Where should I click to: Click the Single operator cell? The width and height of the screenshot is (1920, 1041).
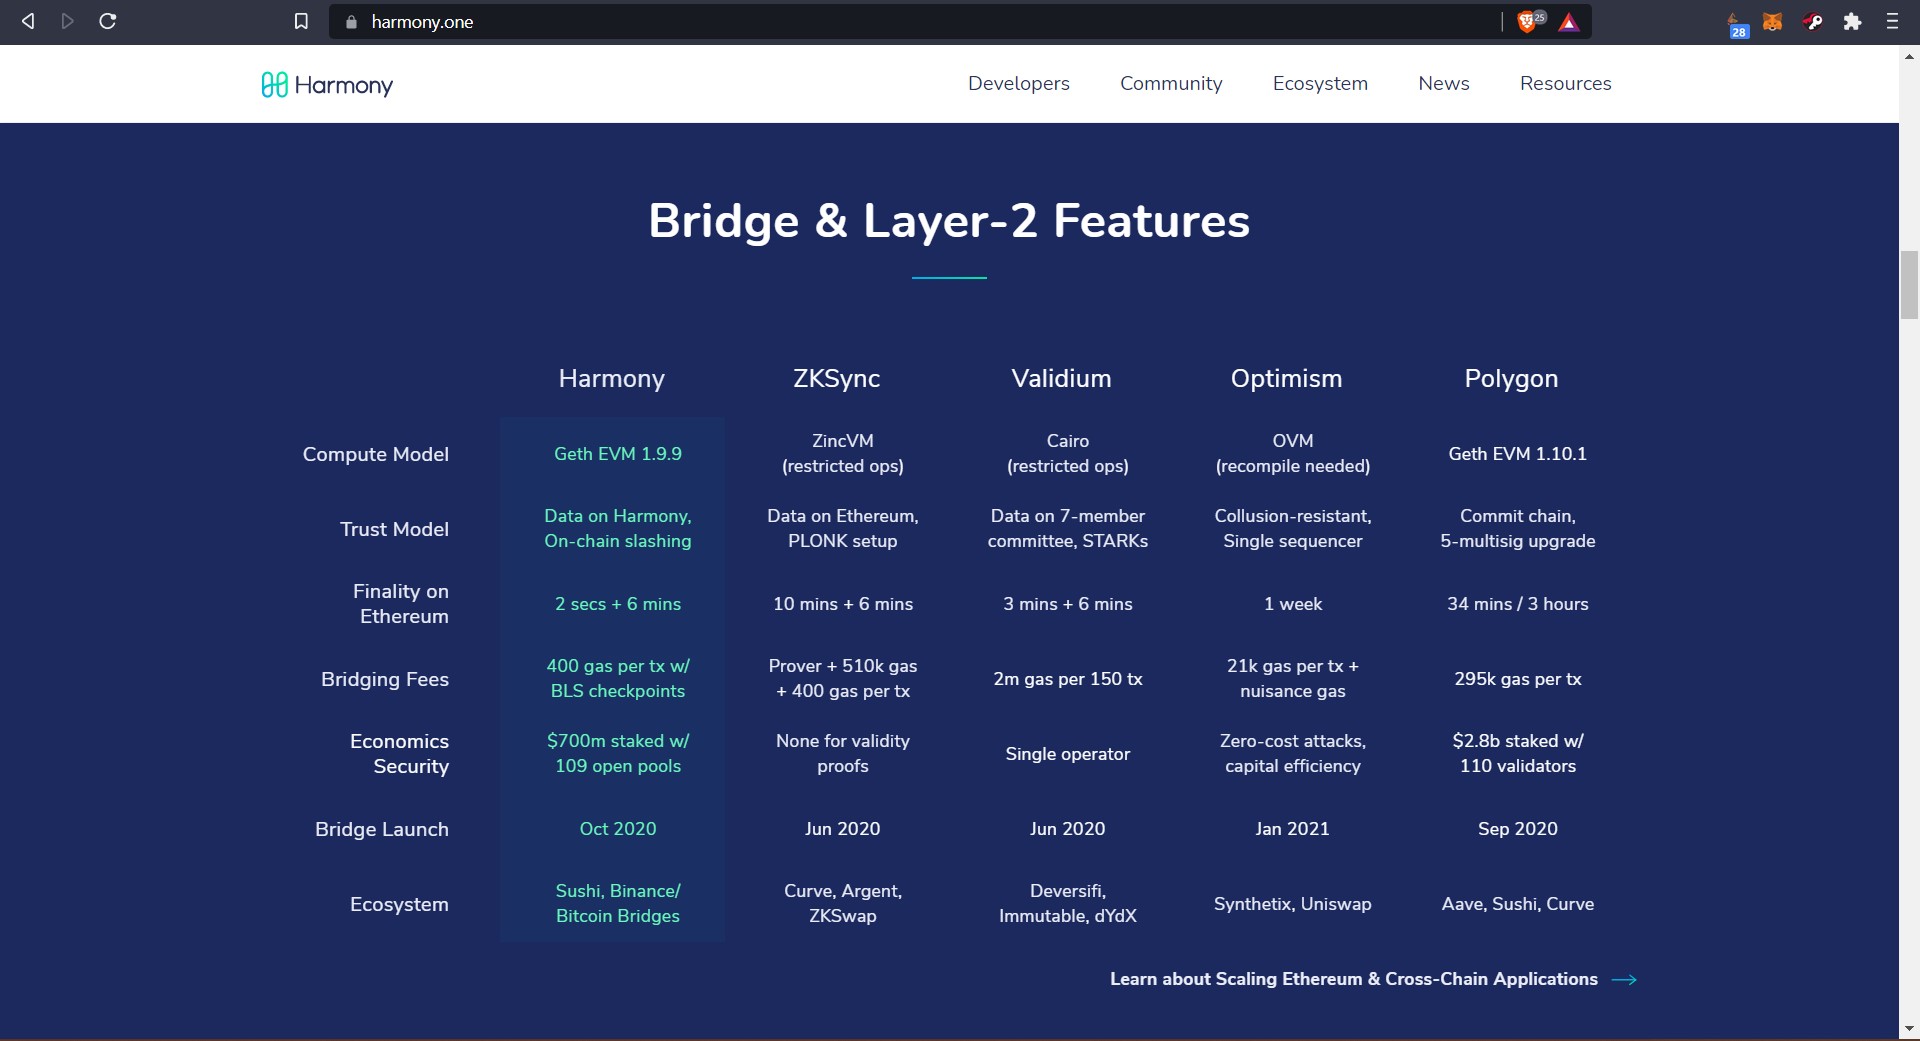pos(1068,754)
